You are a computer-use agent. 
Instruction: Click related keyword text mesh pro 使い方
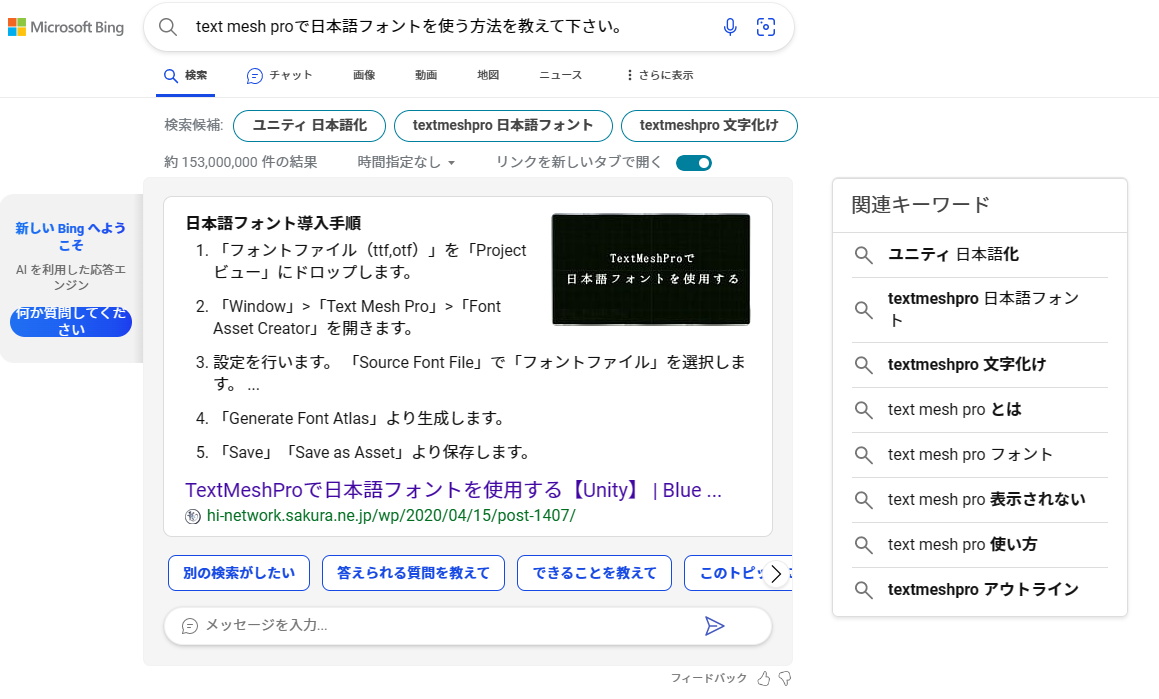(x=962, y=545)
